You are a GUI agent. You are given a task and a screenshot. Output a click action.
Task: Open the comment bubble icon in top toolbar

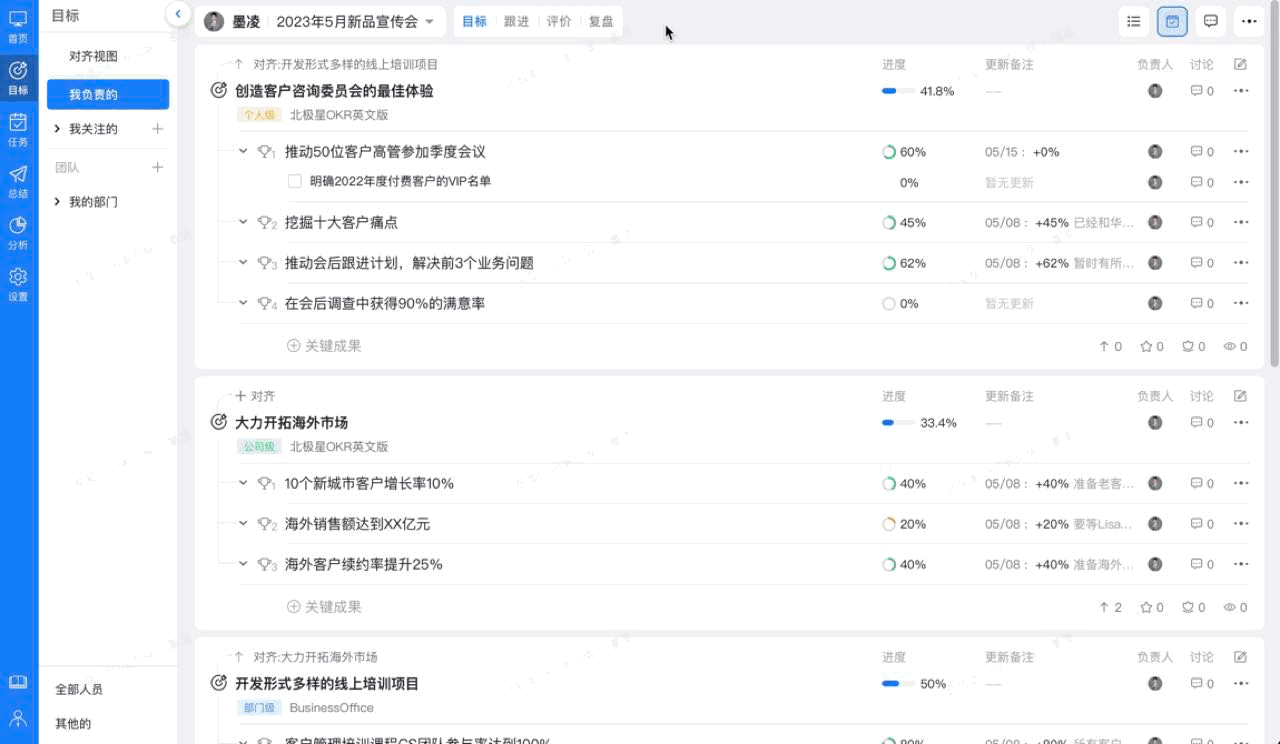[1210, 21]
